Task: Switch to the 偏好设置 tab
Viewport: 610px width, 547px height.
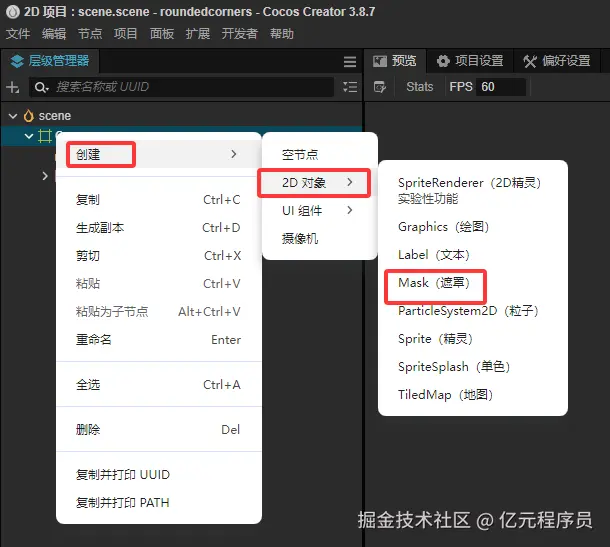Action: pyautogui.click(x=557, y=61)
